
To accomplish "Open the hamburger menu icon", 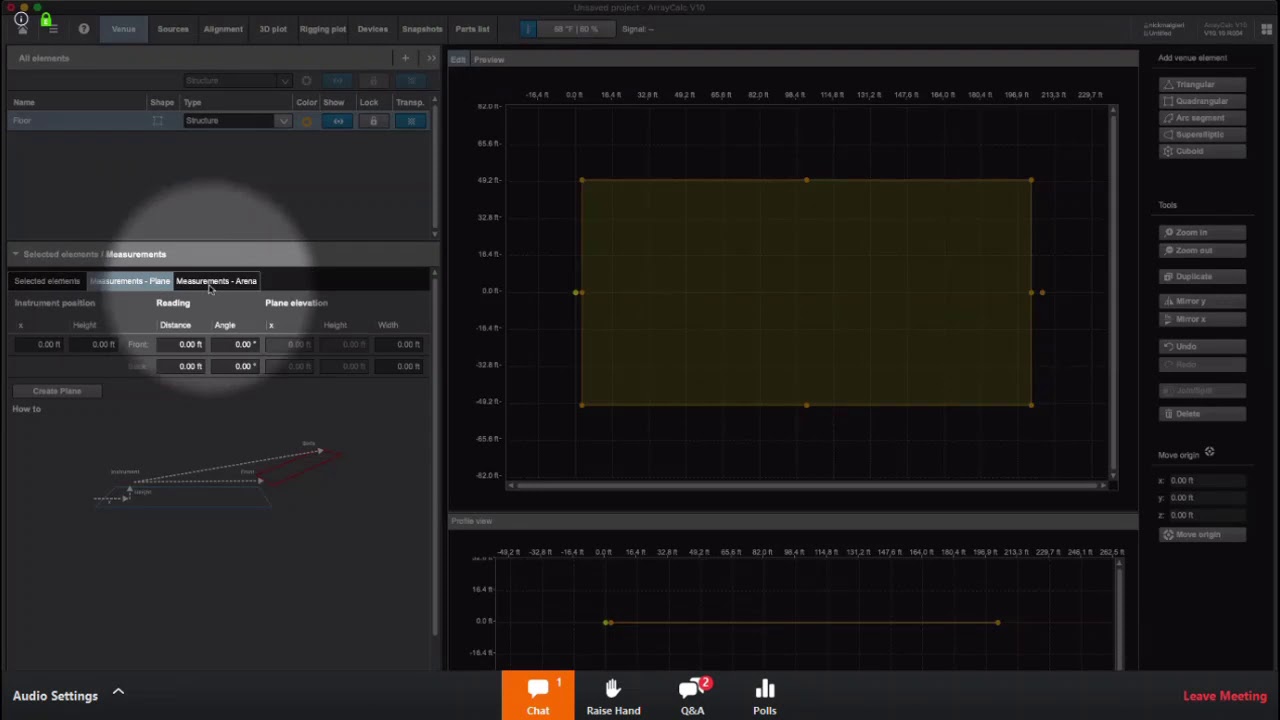I will 52,28.
